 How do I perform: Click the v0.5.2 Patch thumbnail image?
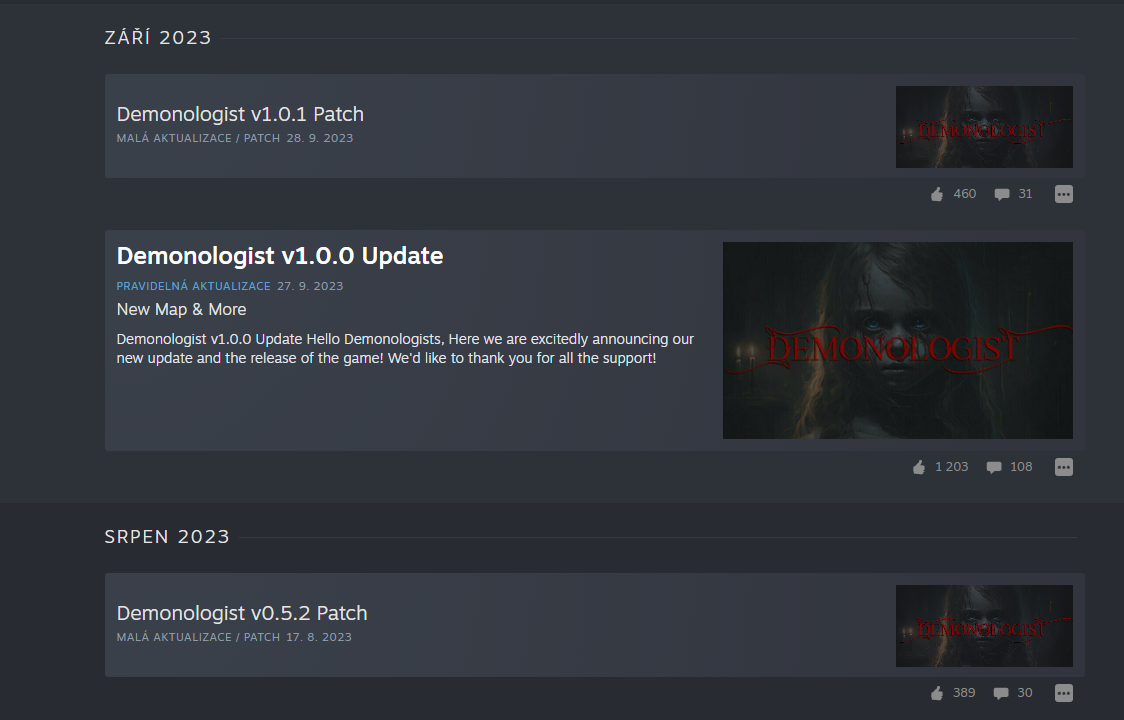(x=984, y=626)
